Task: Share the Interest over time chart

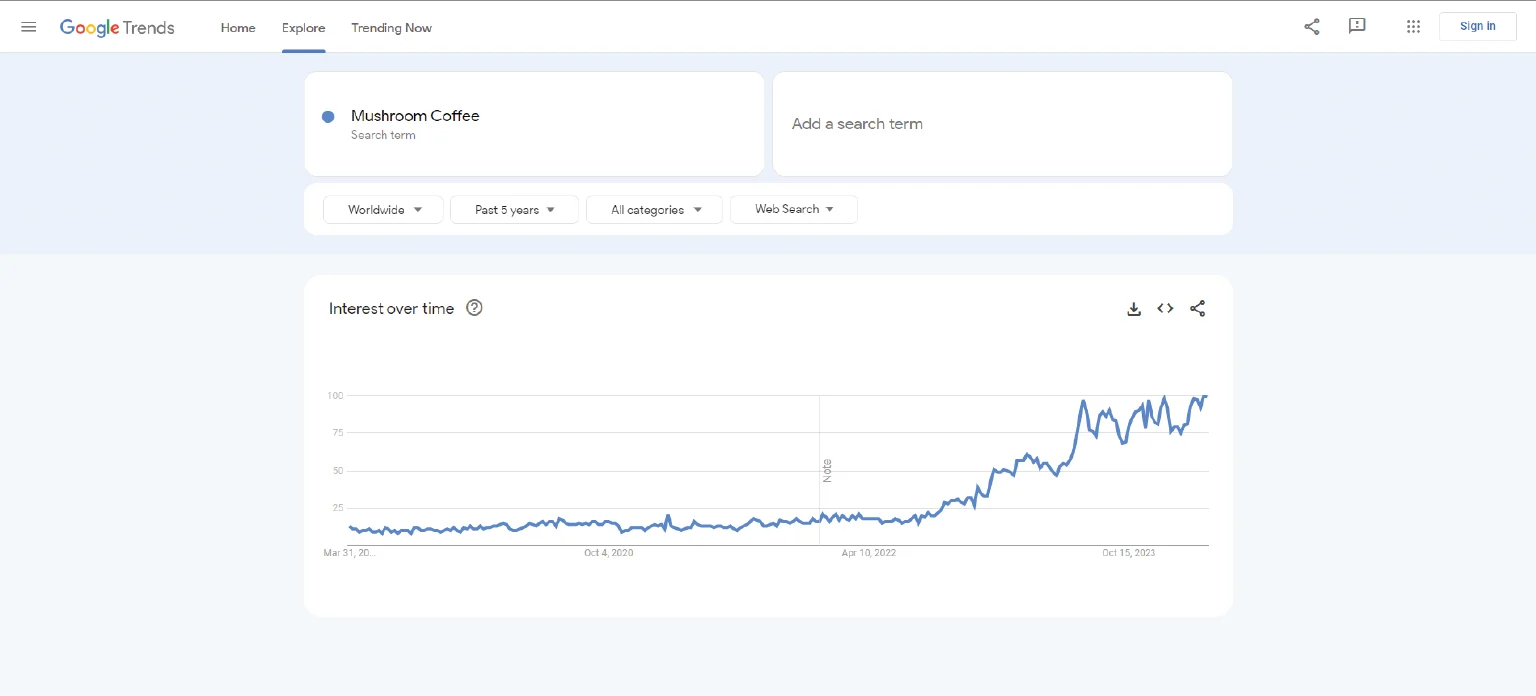Action: pyautogui.click(x=1197, y=309)
